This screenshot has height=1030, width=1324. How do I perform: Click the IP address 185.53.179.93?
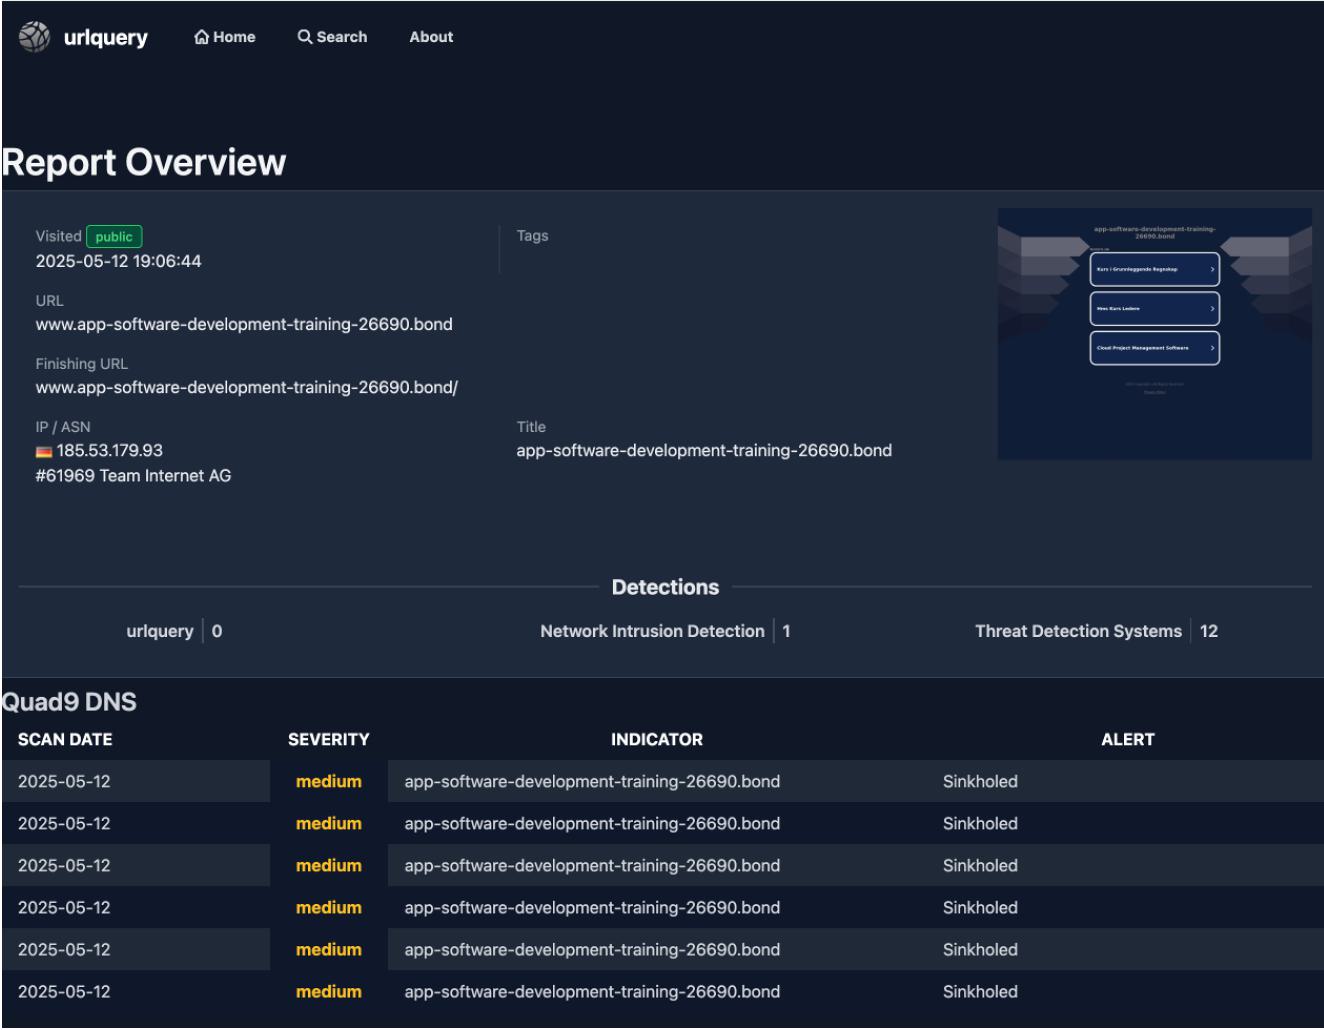109,451
